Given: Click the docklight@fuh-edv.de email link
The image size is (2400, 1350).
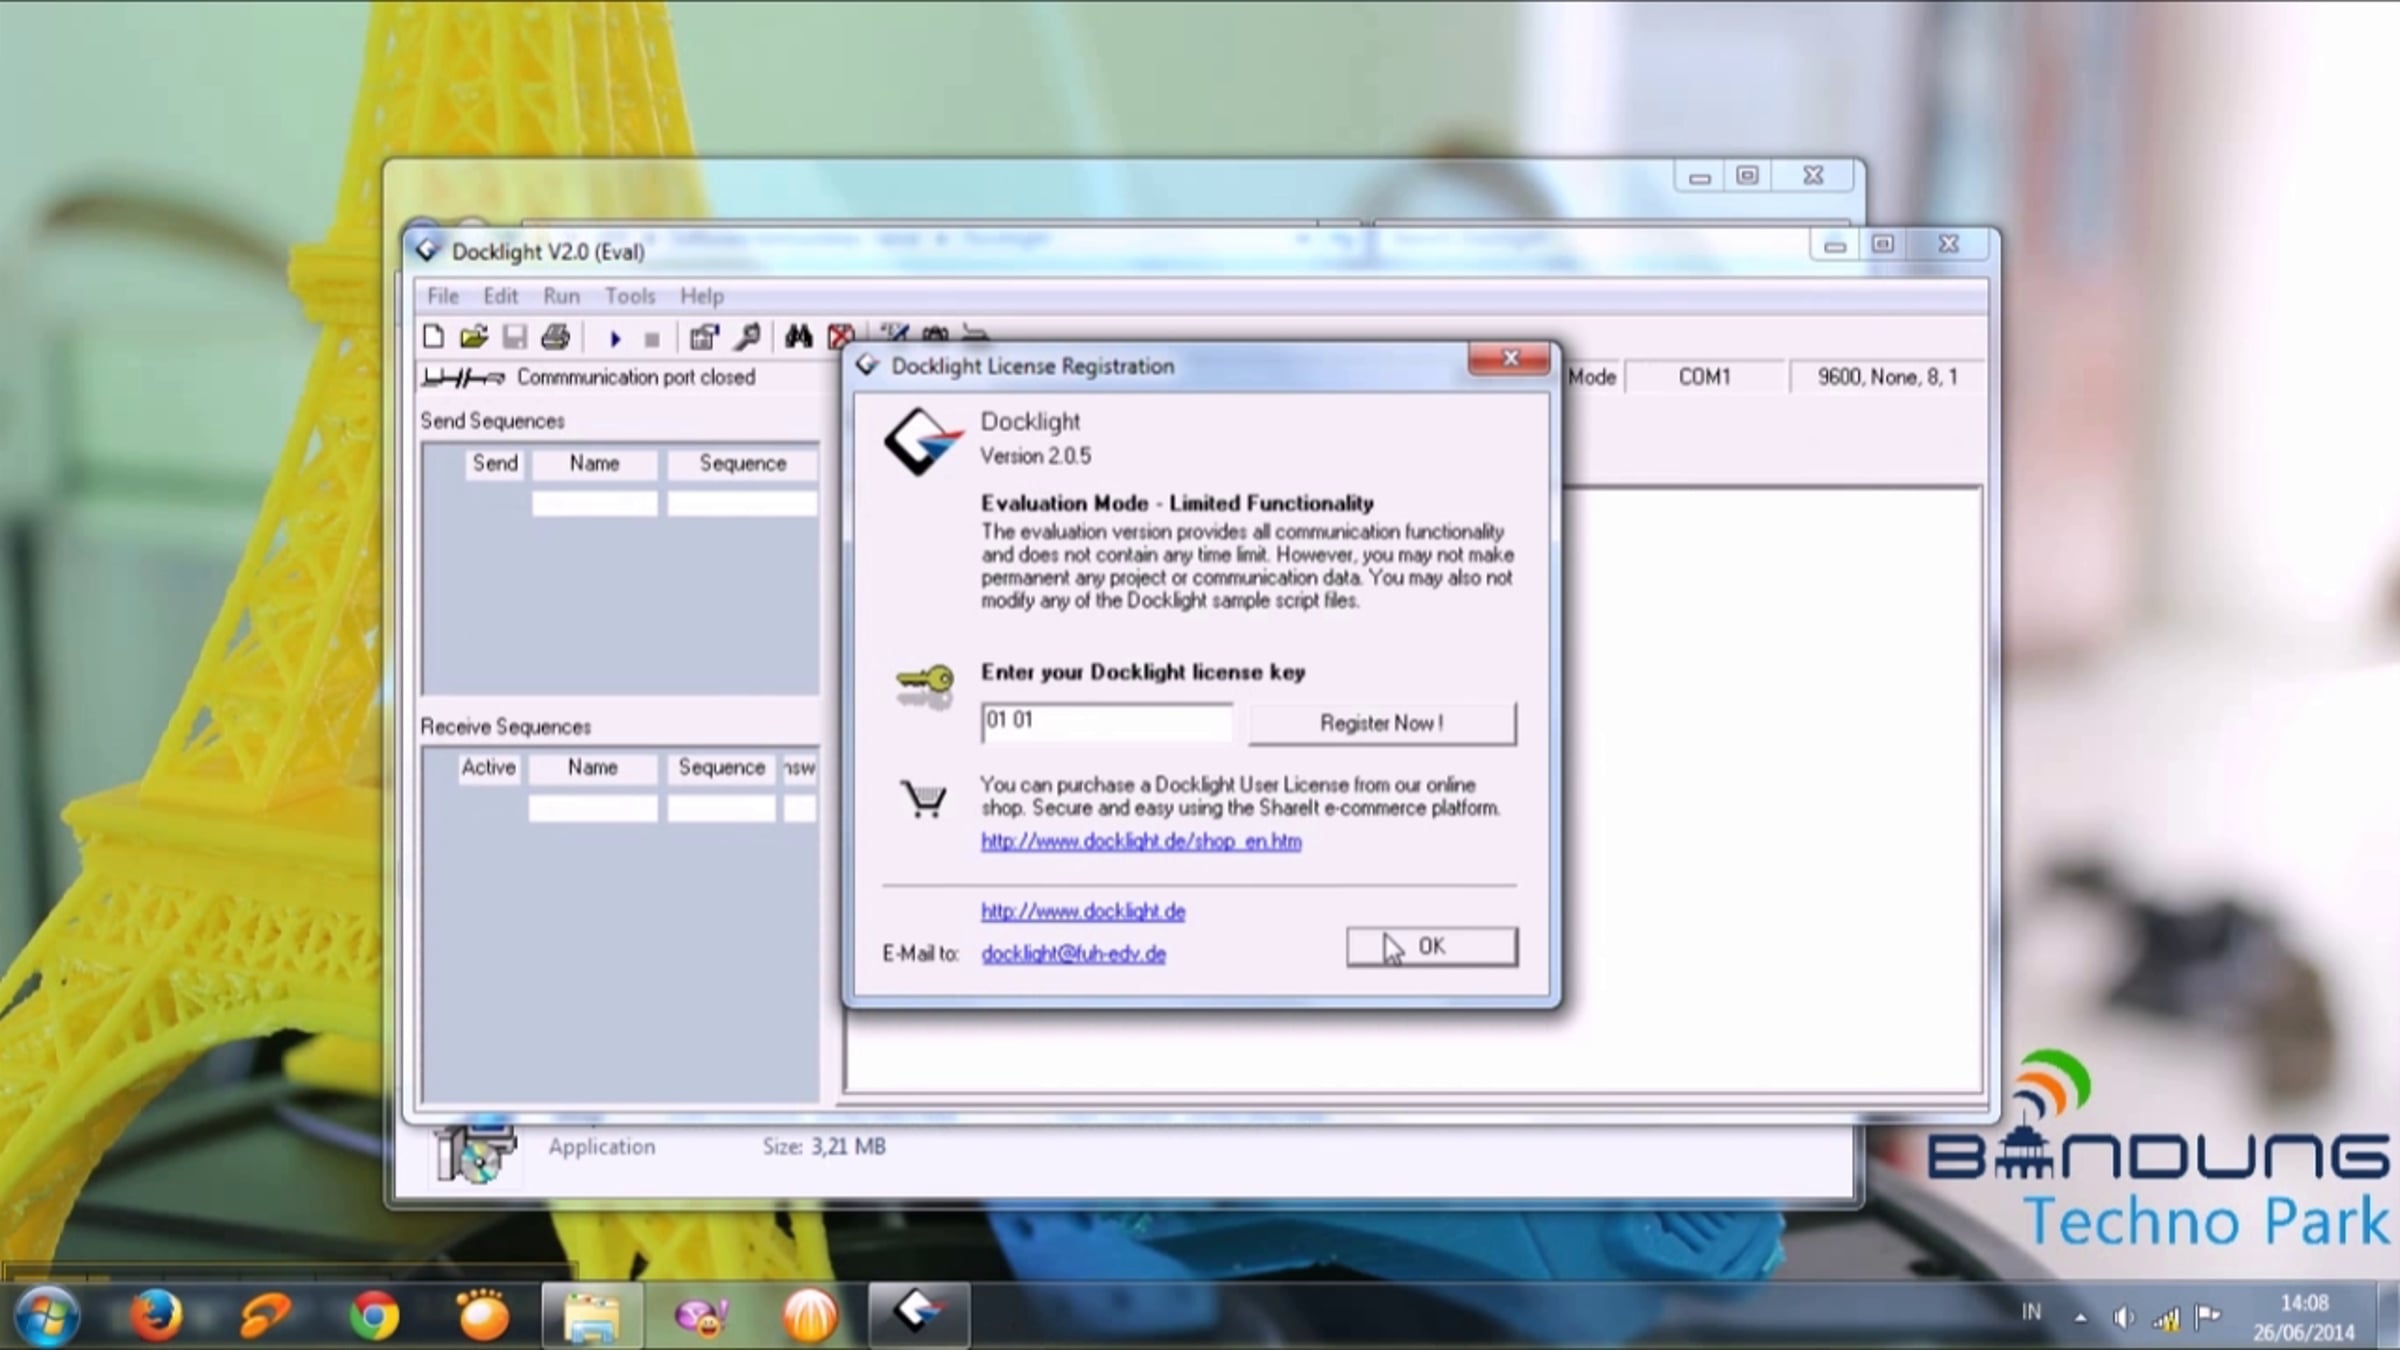Looking at the screenshot, I should coord(1073,954).
